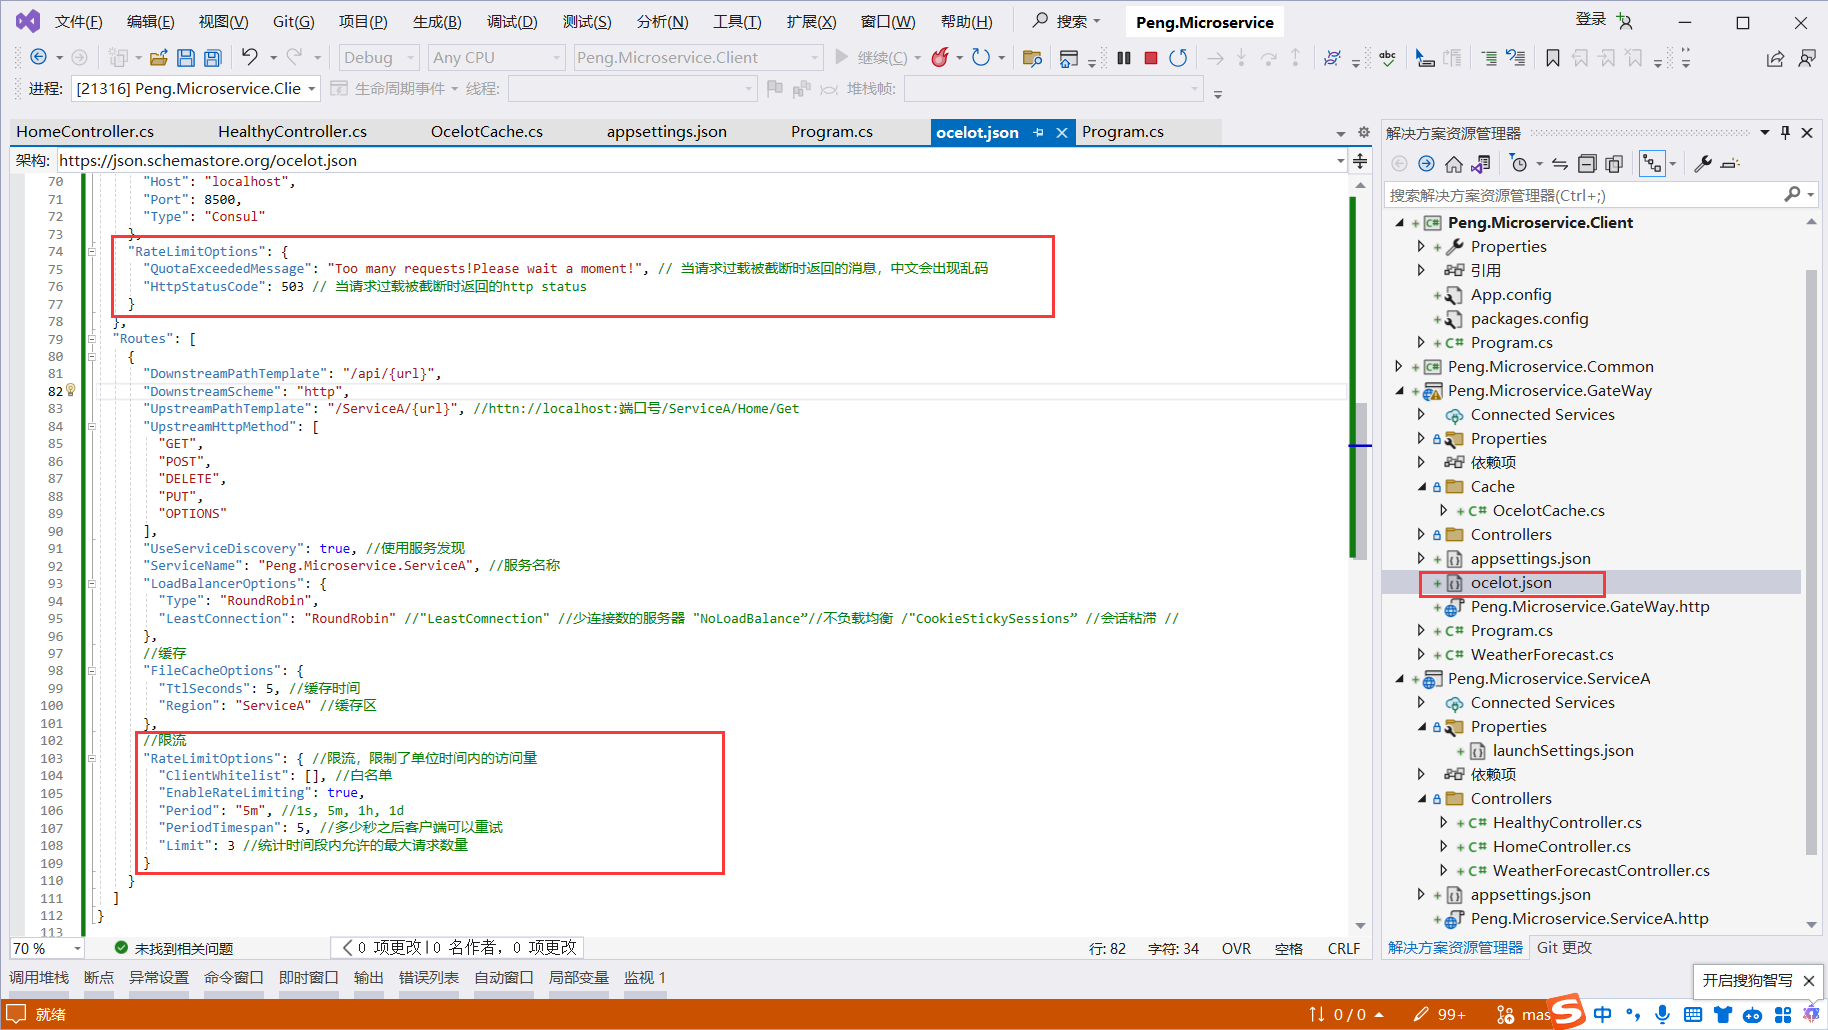
Task: Toggle a bookmark with the bookmark icon
Action: click(x=1553, y=58)
